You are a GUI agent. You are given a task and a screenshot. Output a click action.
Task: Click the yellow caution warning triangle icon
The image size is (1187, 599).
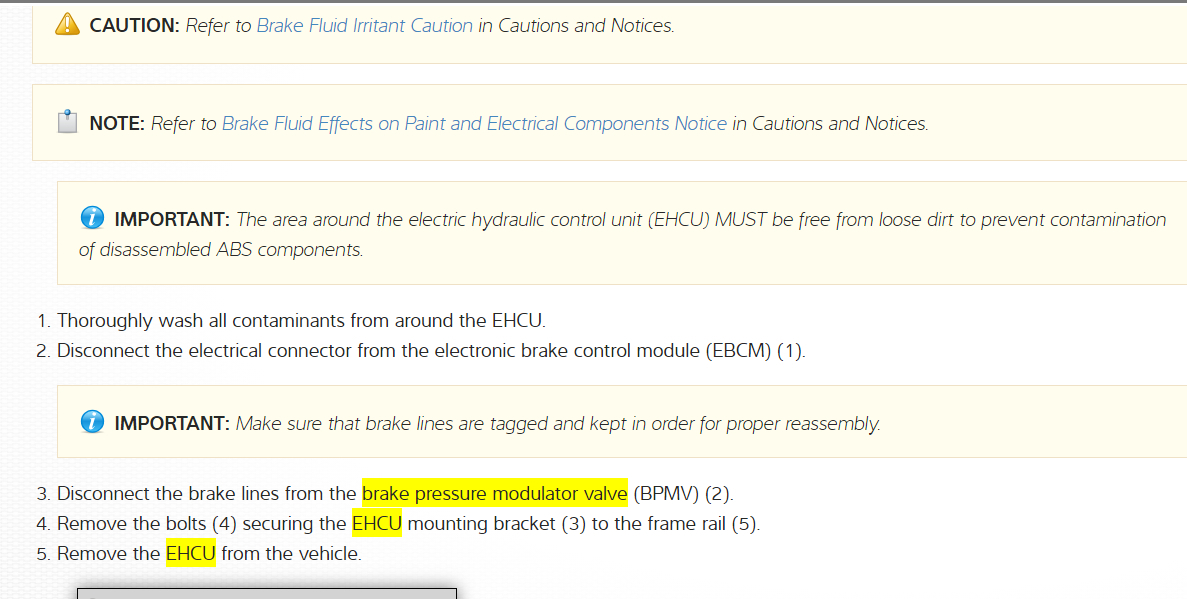click(68, 25)
